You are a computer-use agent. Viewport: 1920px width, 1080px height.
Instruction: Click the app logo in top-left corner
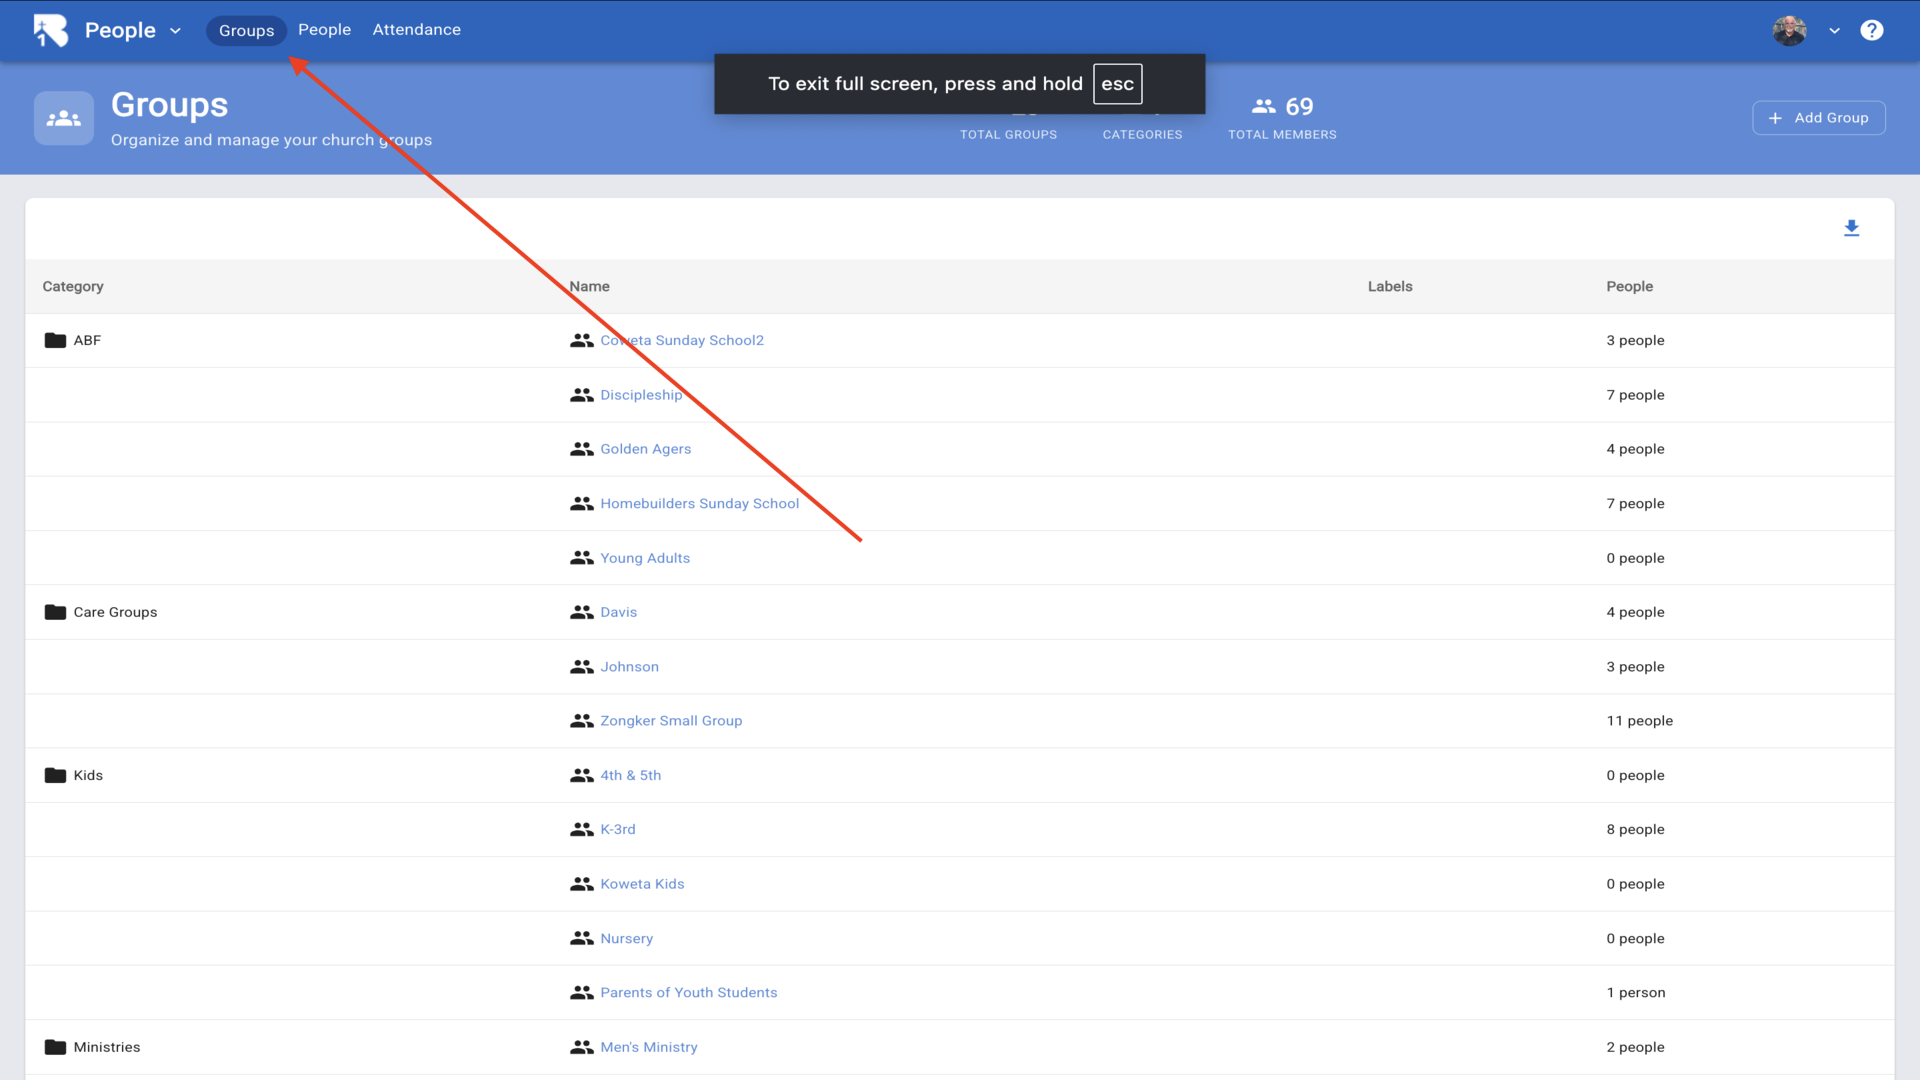point(50,30)
